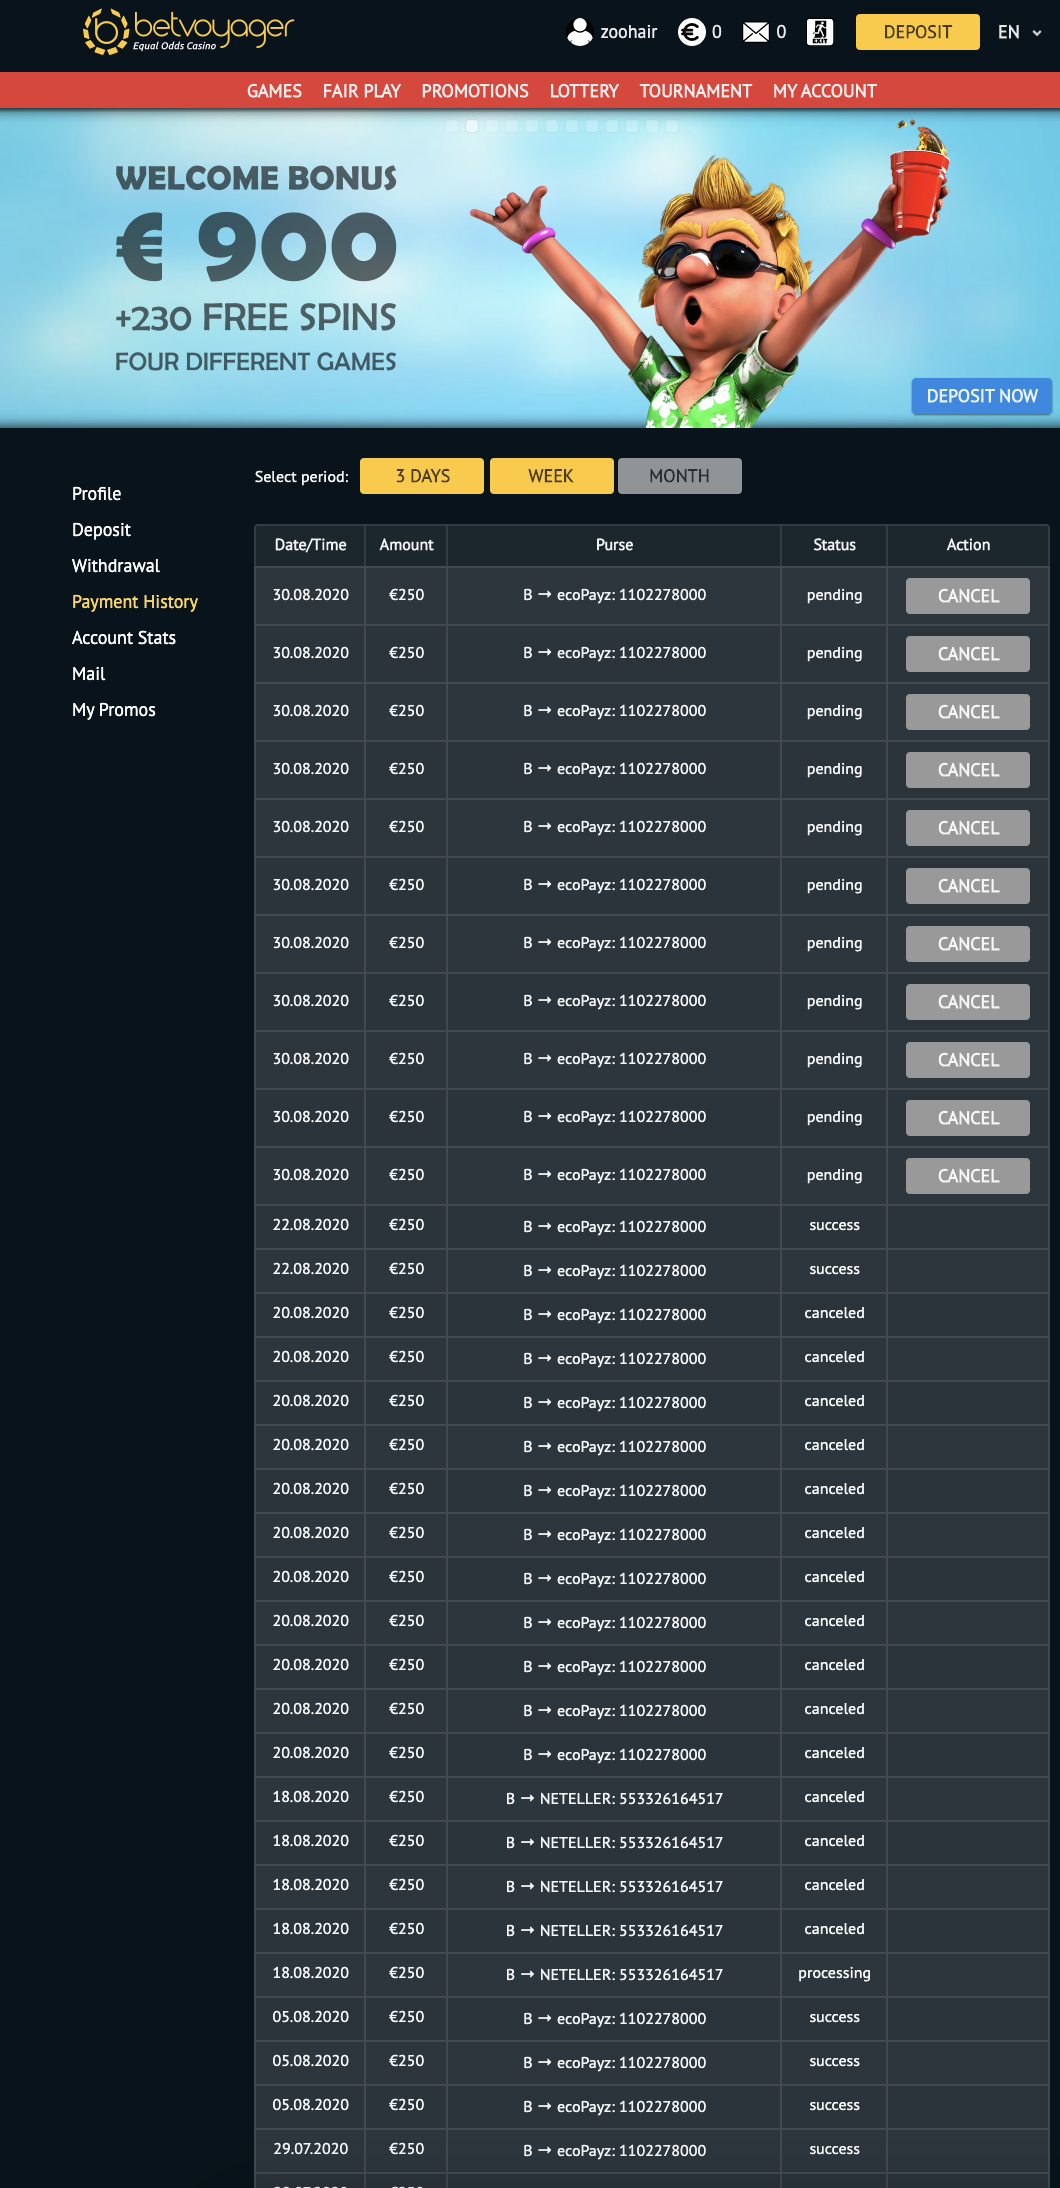Select the active second carousel dot
The image size is (1060, 2188).
coord(472,126)
